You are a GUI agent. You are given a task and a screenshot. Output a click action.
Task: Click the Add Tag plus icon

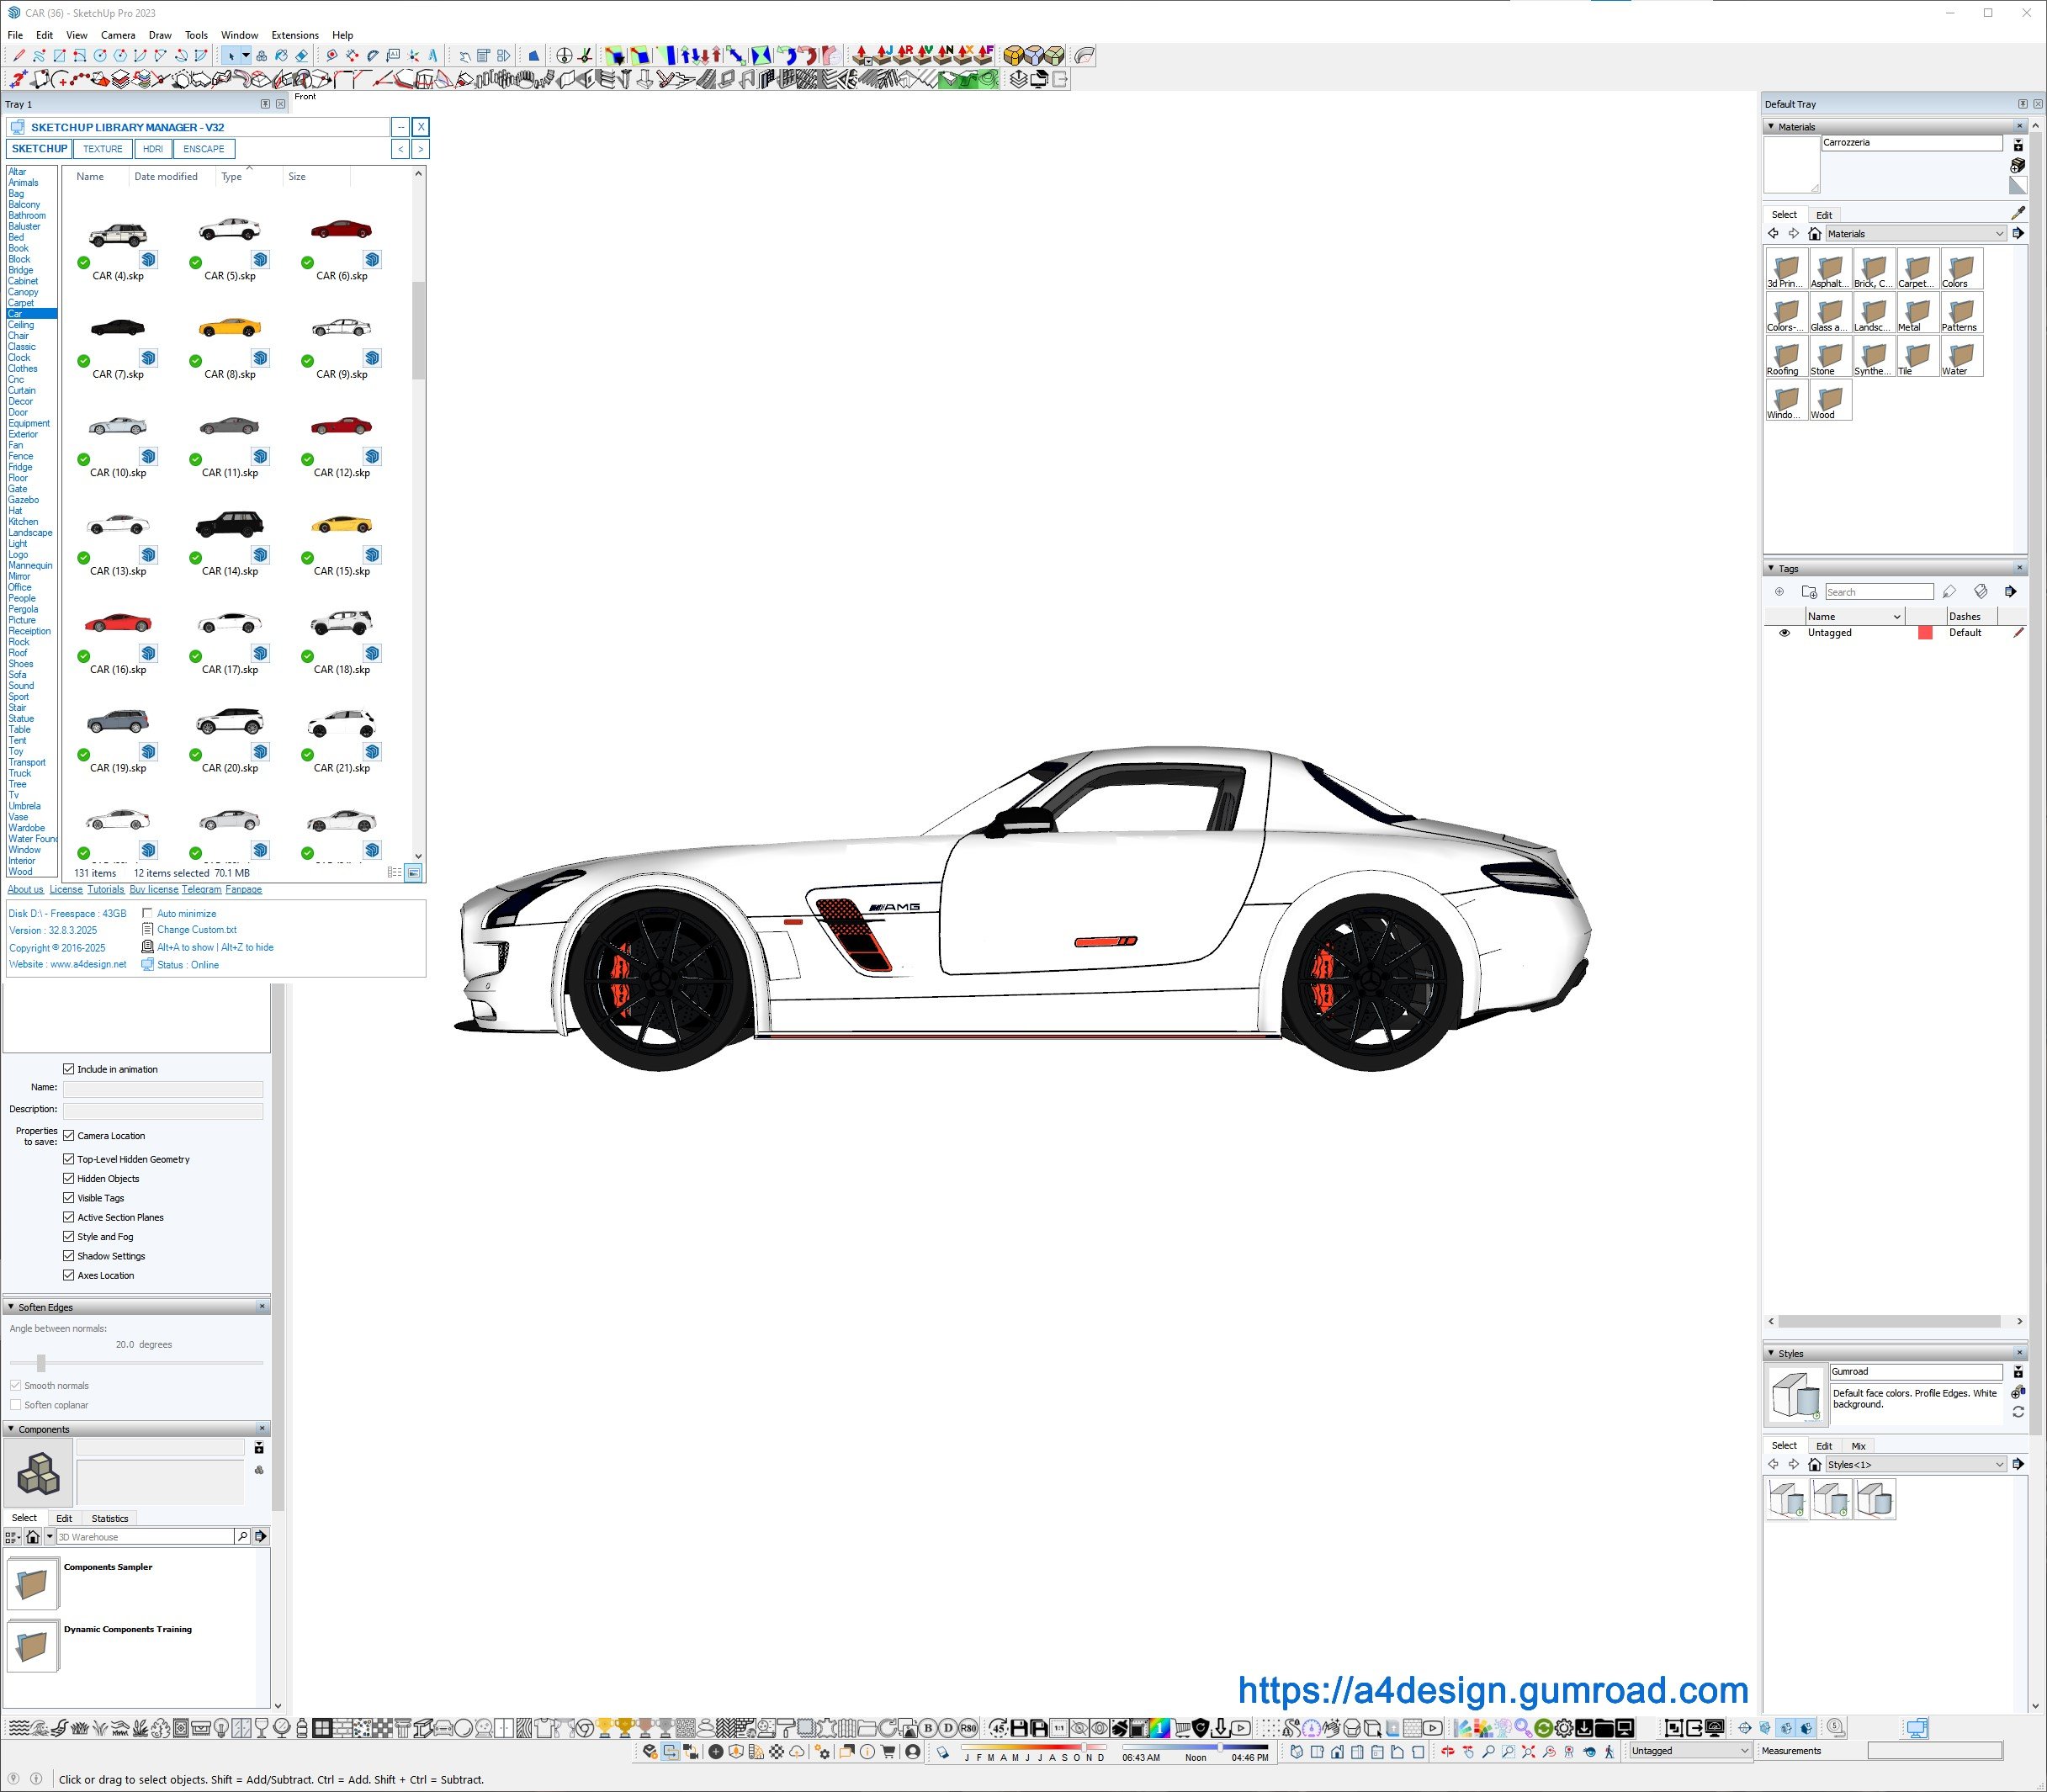pyautogui.click(x=1779, y=592)
